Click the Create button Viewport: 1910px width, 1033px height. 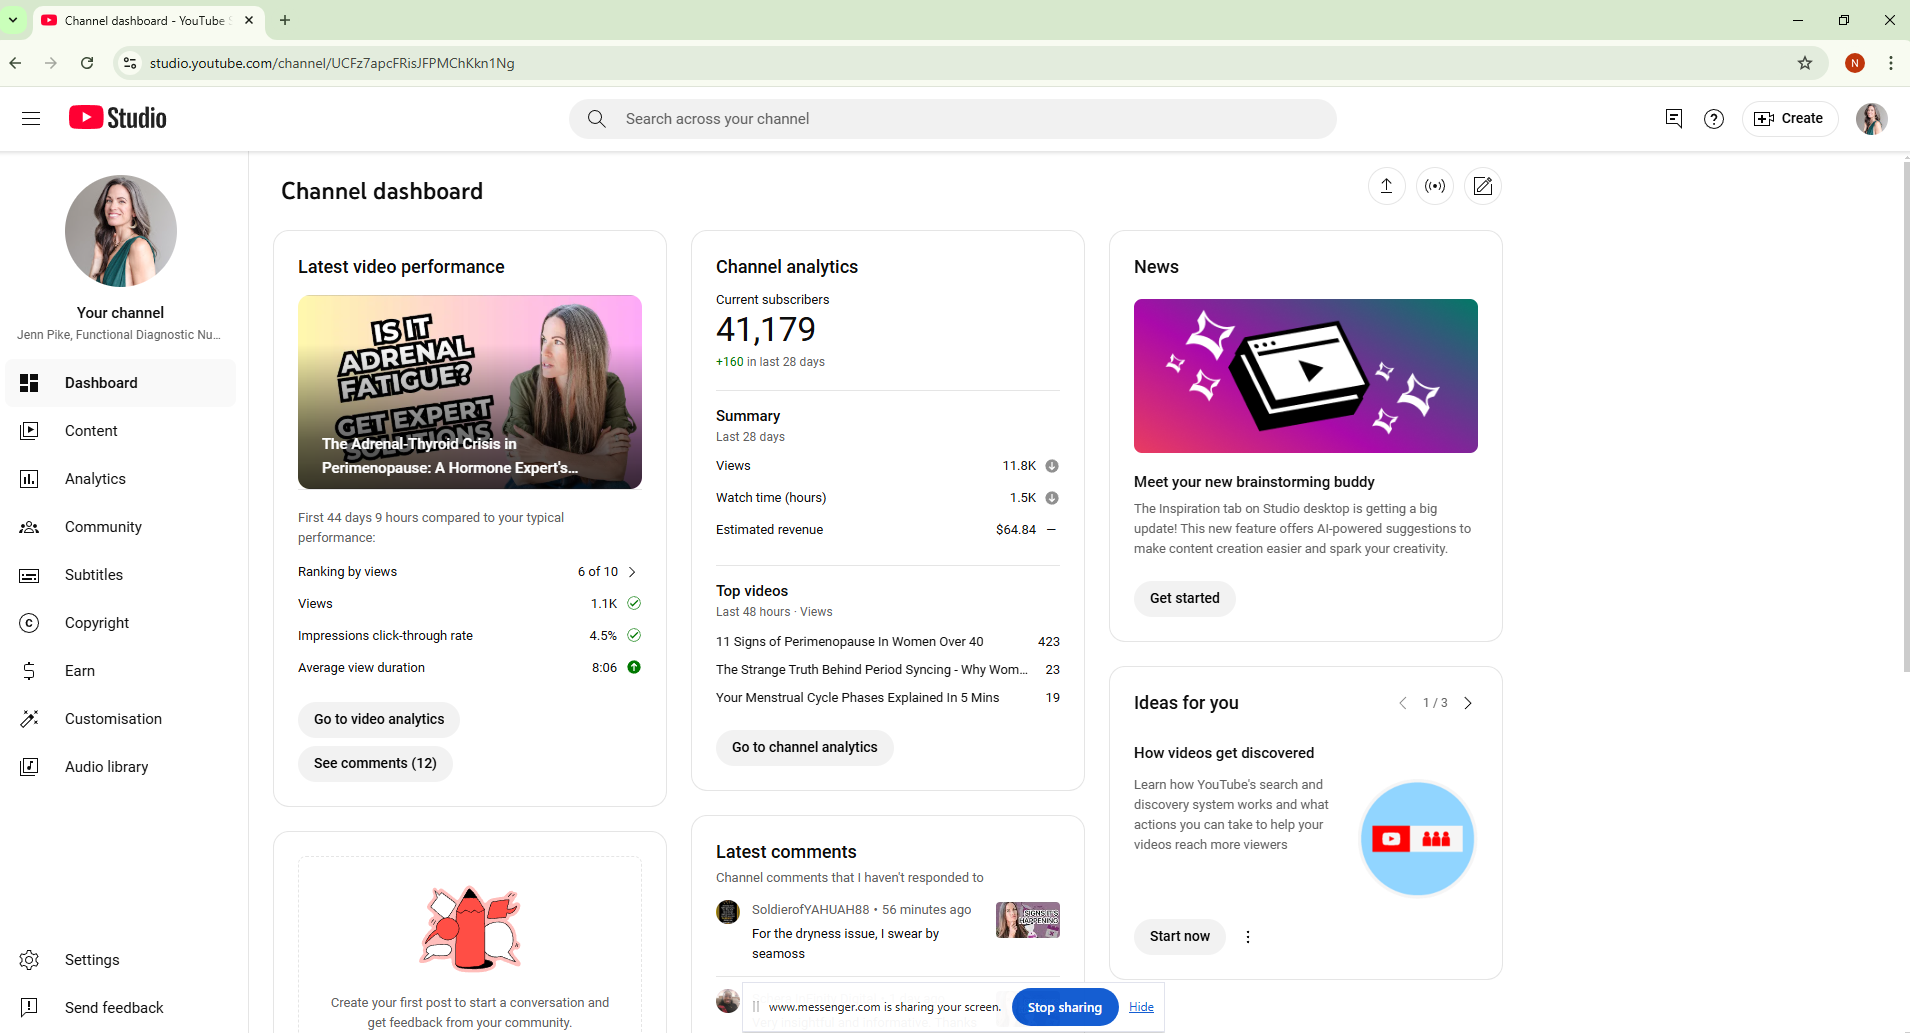coord(1790,119)
